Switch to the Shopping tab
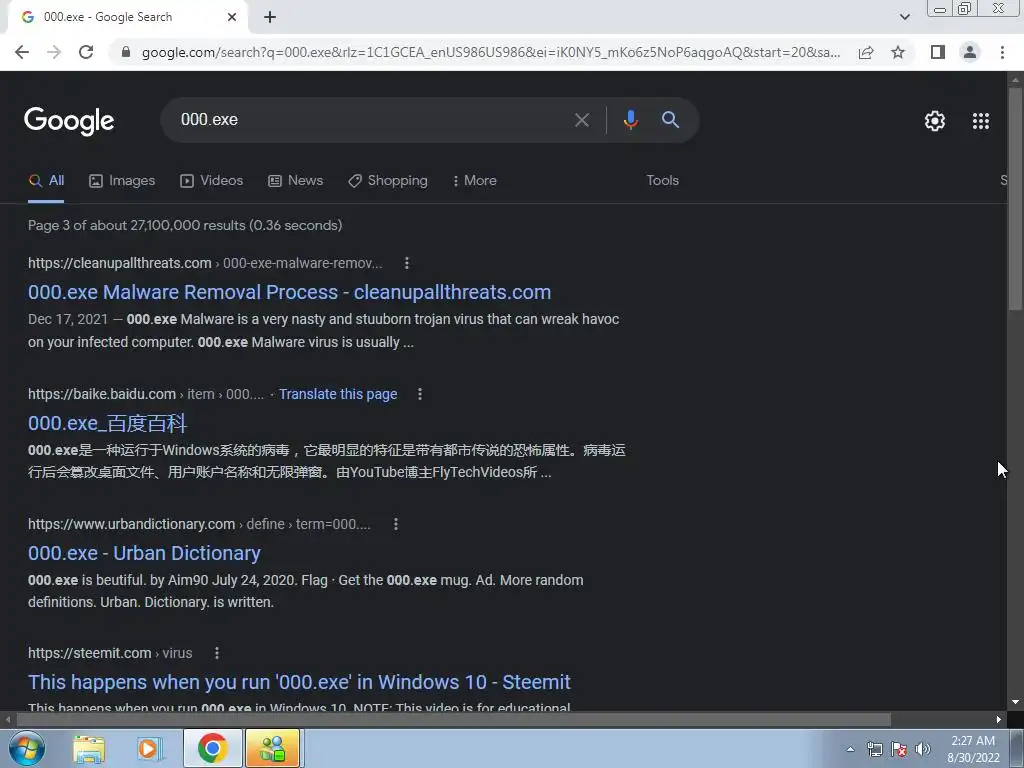1024x768 pixels. [x=388, y=181]
